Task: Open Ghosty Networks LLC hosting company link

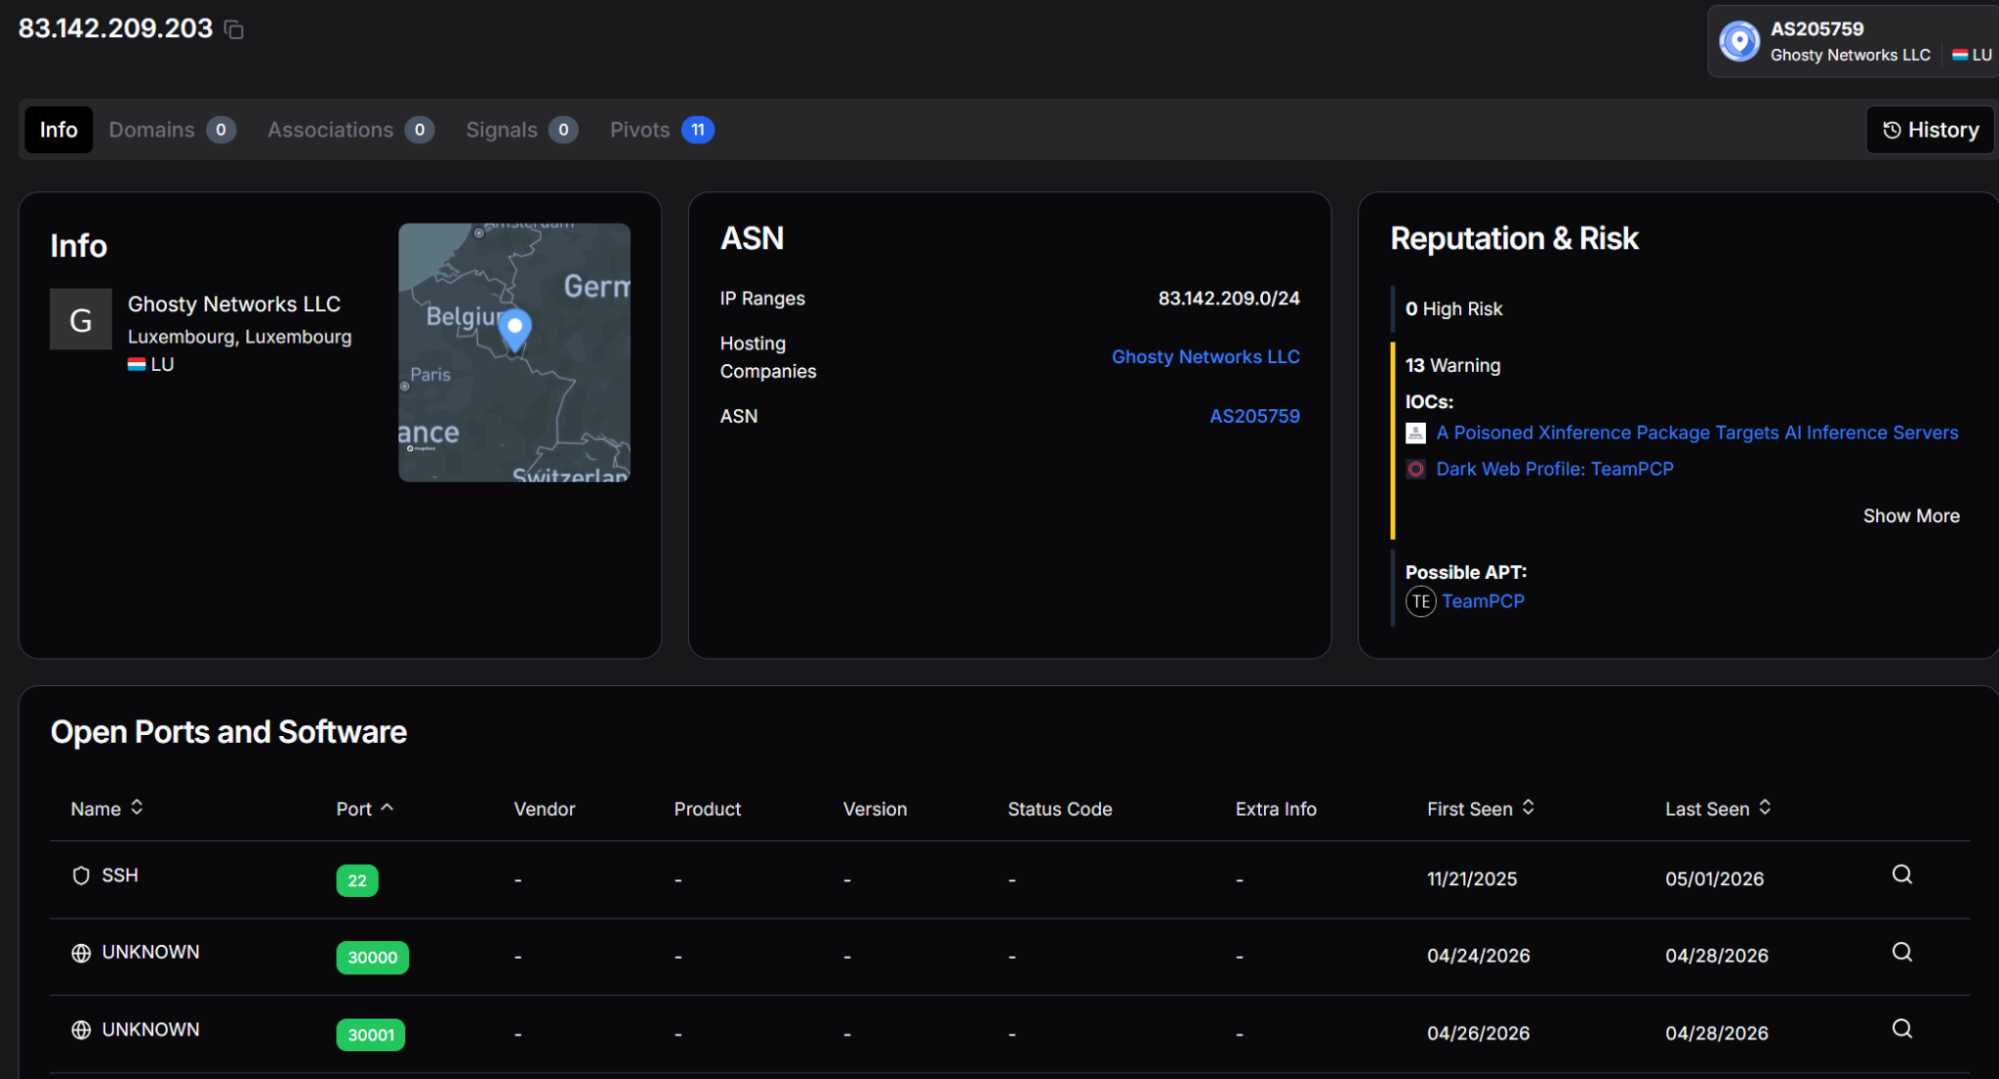Action: (x=1205, y=357)
